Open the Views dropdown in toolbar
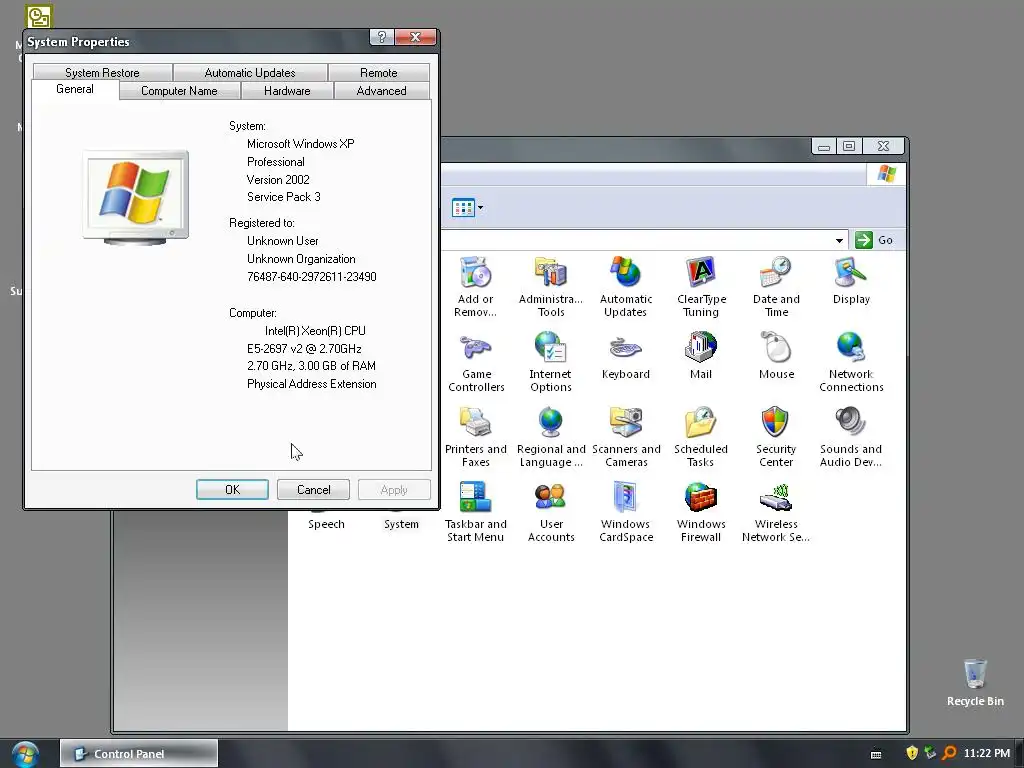 pos(468,208)
